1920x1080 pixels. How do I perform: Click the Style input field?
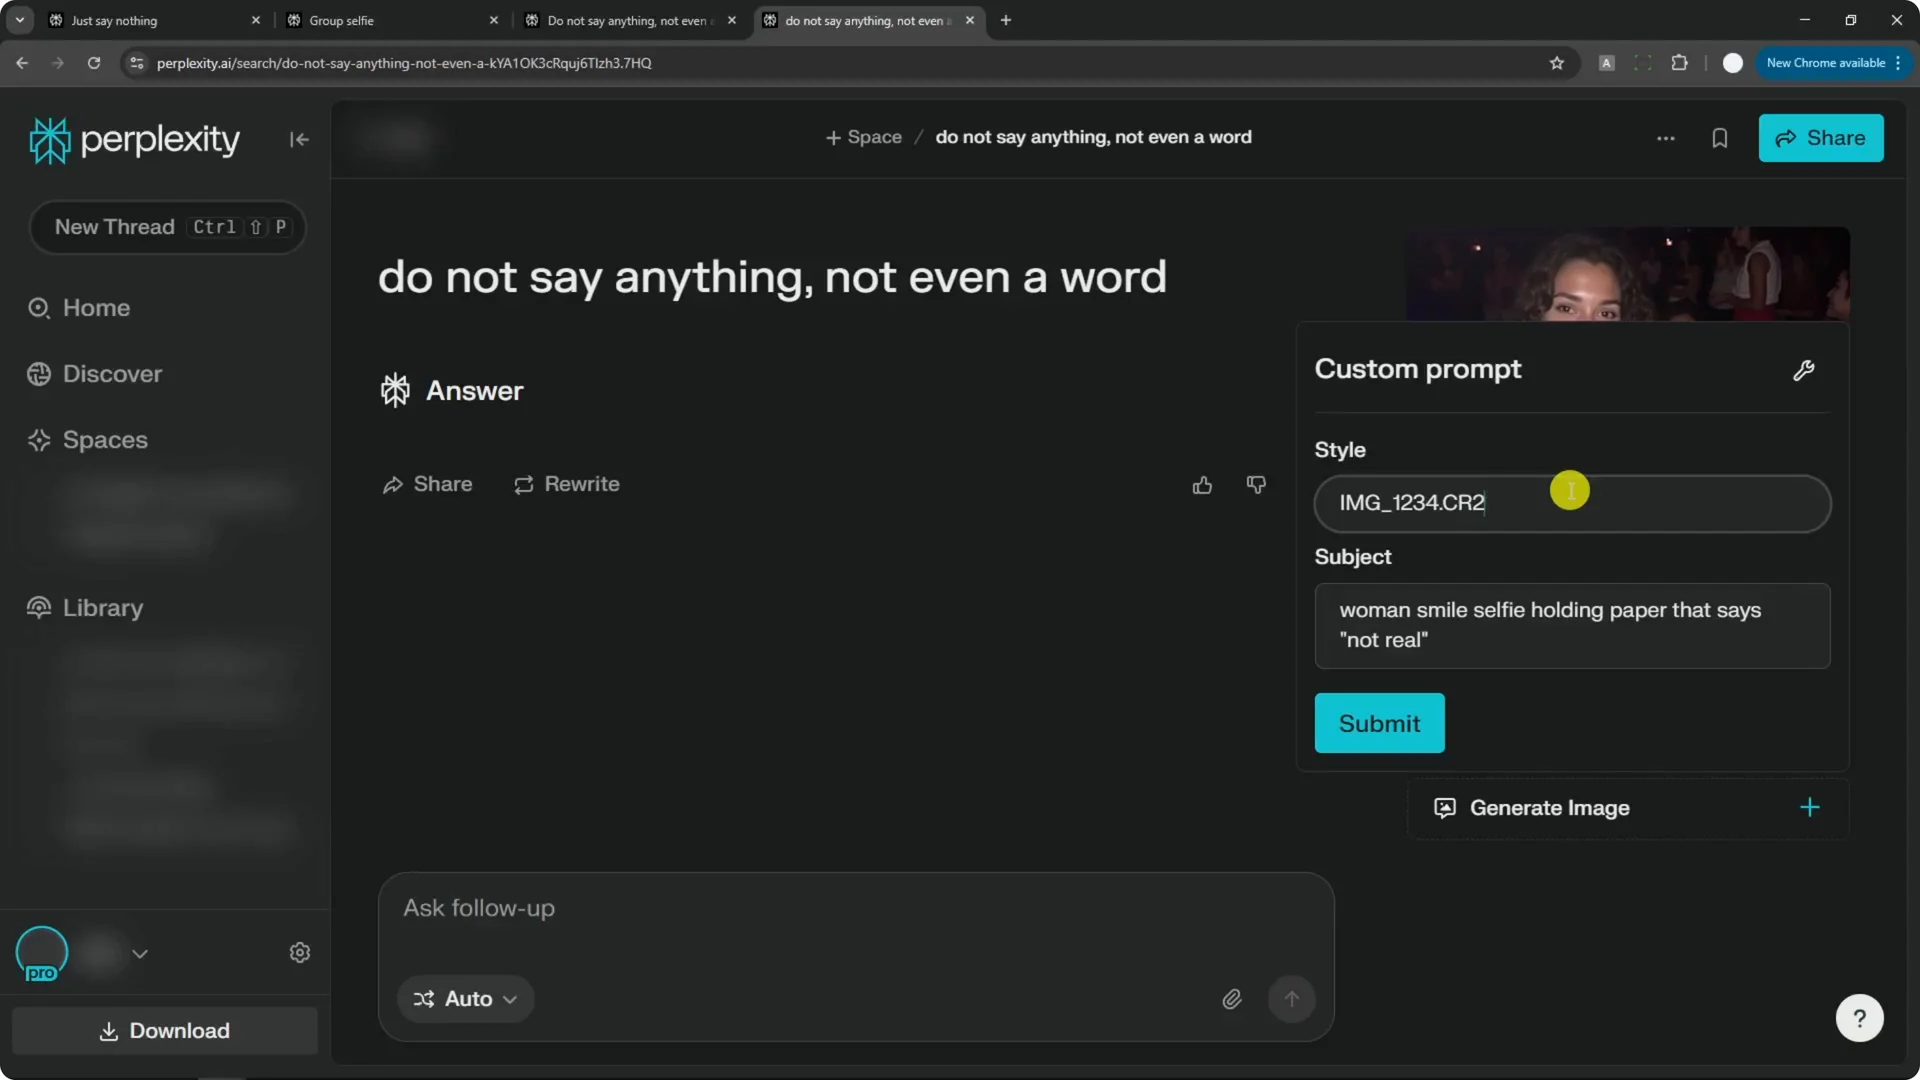1572,503
